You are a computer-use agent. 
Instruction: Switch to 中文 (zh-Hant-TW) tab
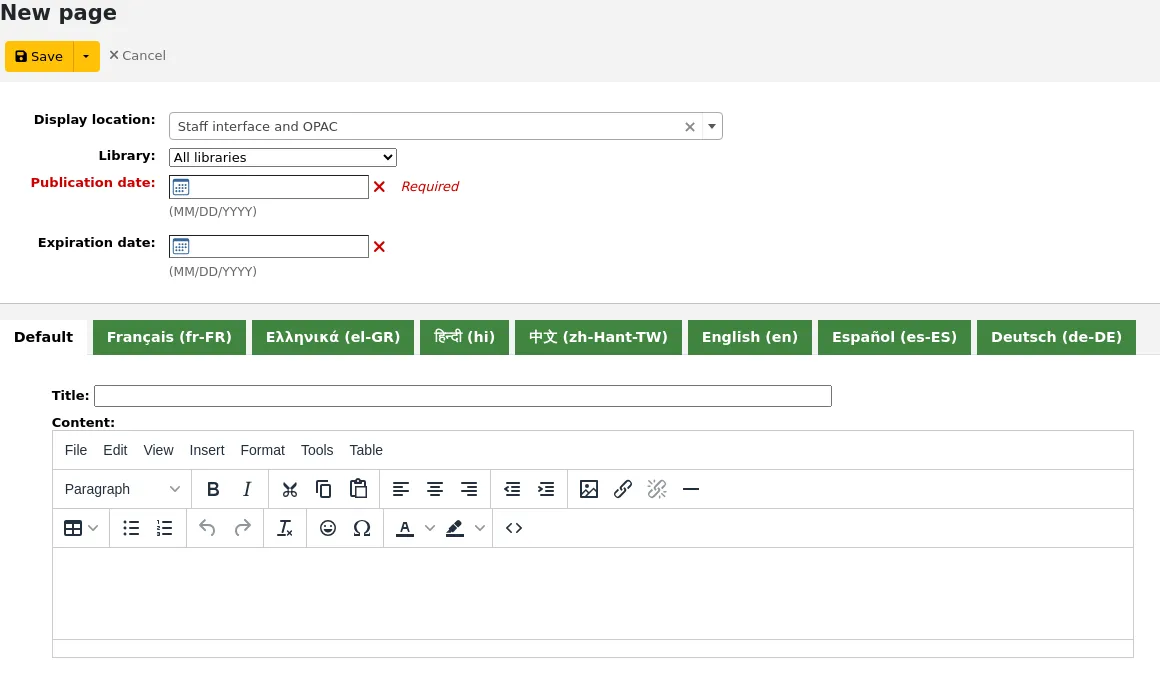point(598,337)
